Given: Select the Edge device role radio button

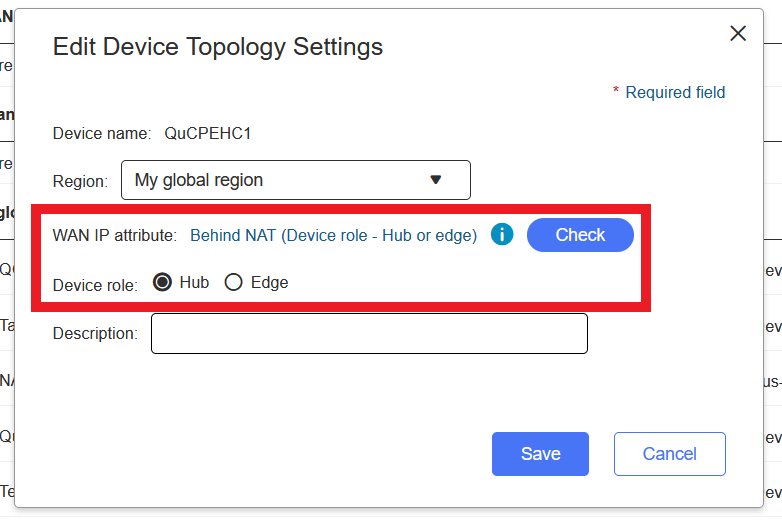Looking at the screenshot, I should click(x=234, y=283).
